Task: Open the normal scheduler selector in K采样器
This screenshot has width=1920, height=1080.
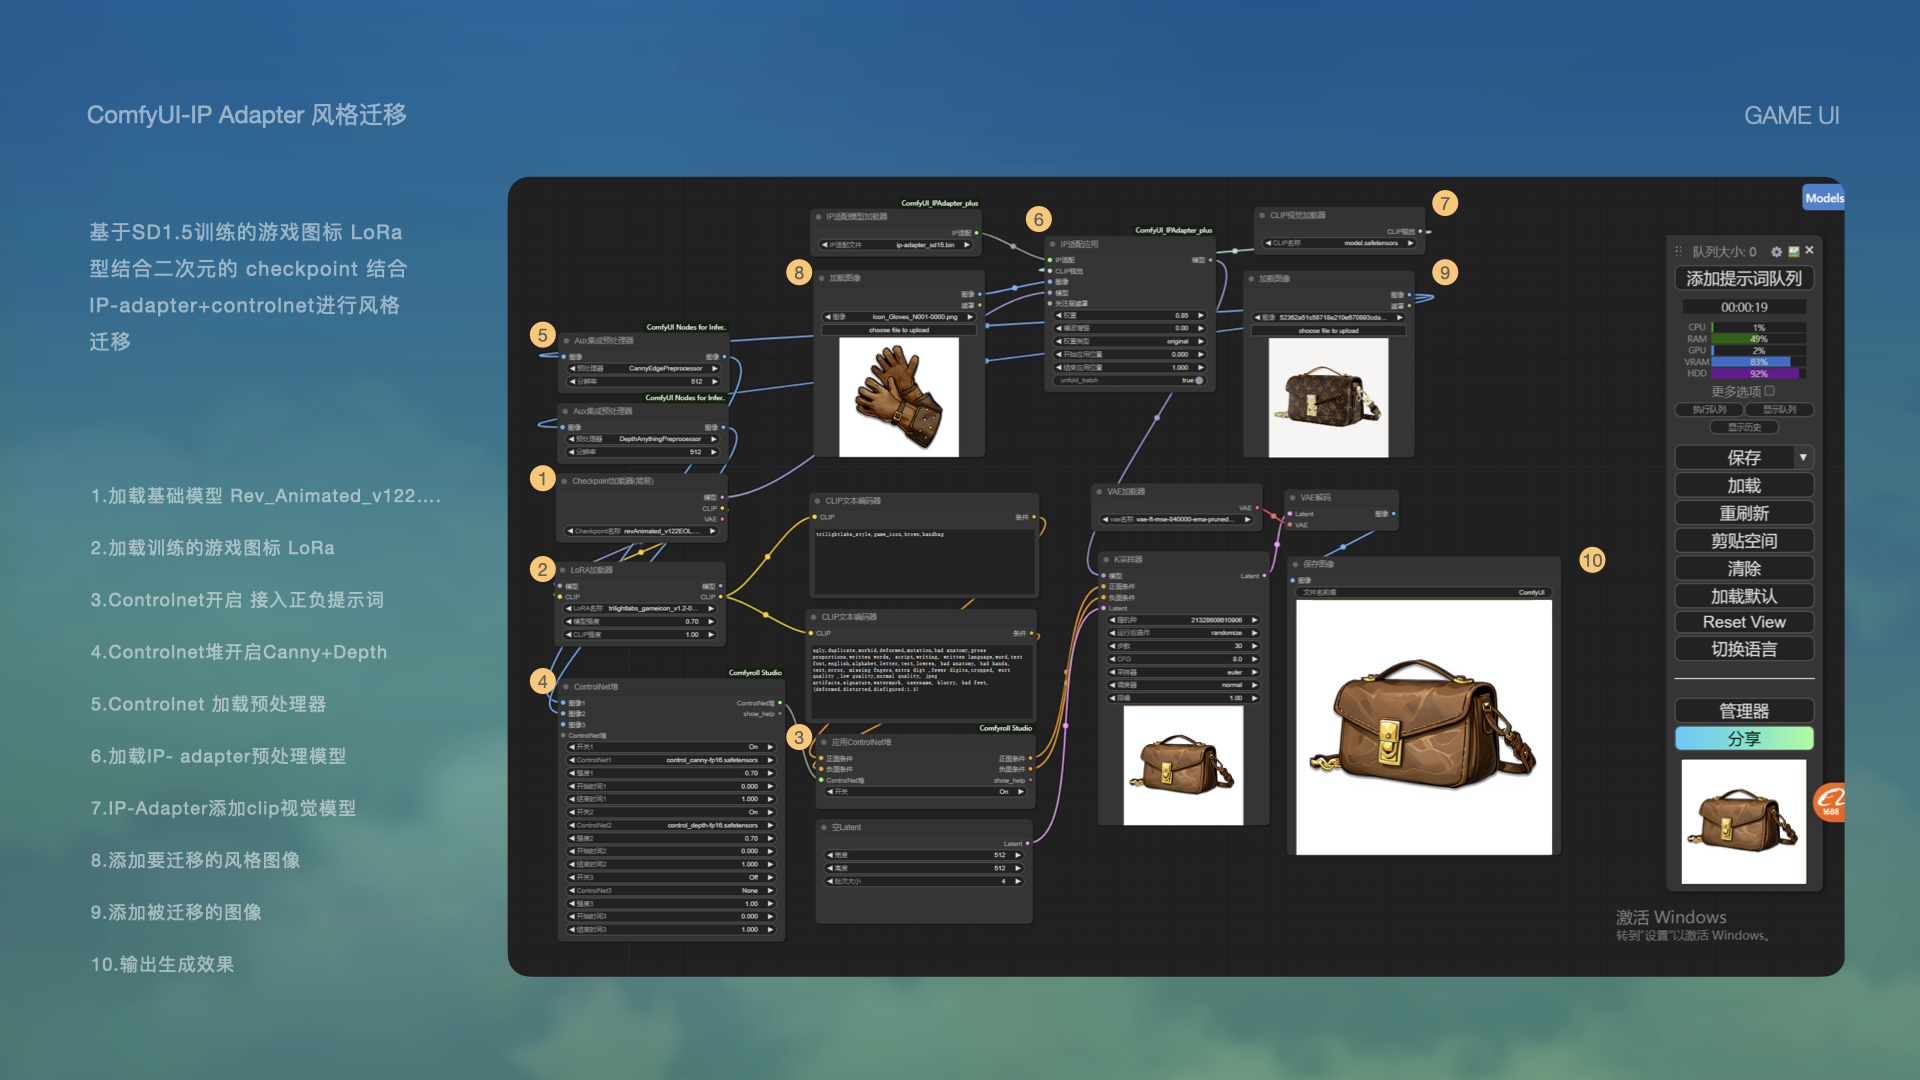Action: point(1183,685)
